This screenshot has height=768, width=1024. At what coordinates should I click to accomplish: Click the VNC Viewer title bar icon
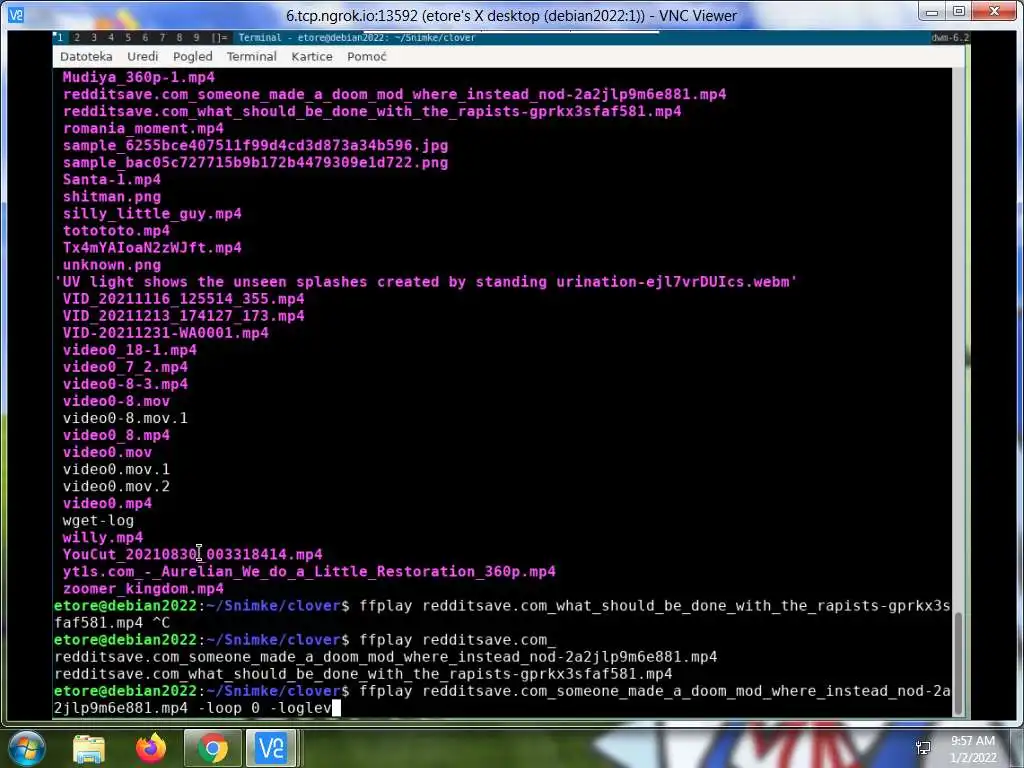pos(16,14)
